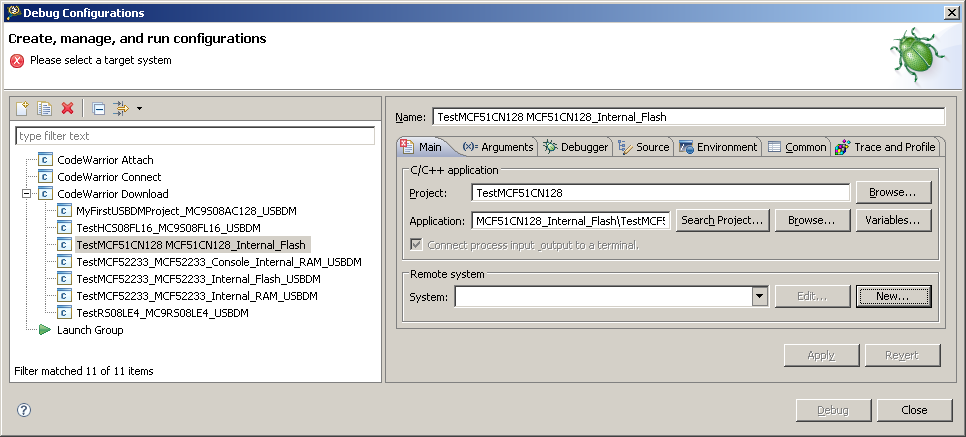Select TestHCS08FL16_MC9S08FL16_USBDM configuration
The width and height of the screenshot is (966, 437).
[168, 227]
